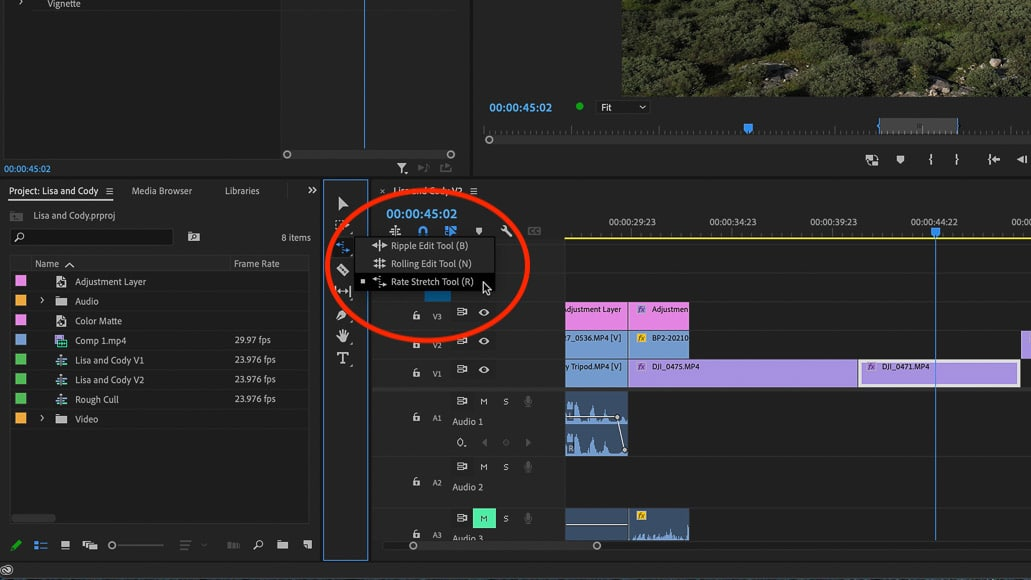Click blue label swatch of Comp 1.mp4
The image size is (1031, 580).
[21, 340]
